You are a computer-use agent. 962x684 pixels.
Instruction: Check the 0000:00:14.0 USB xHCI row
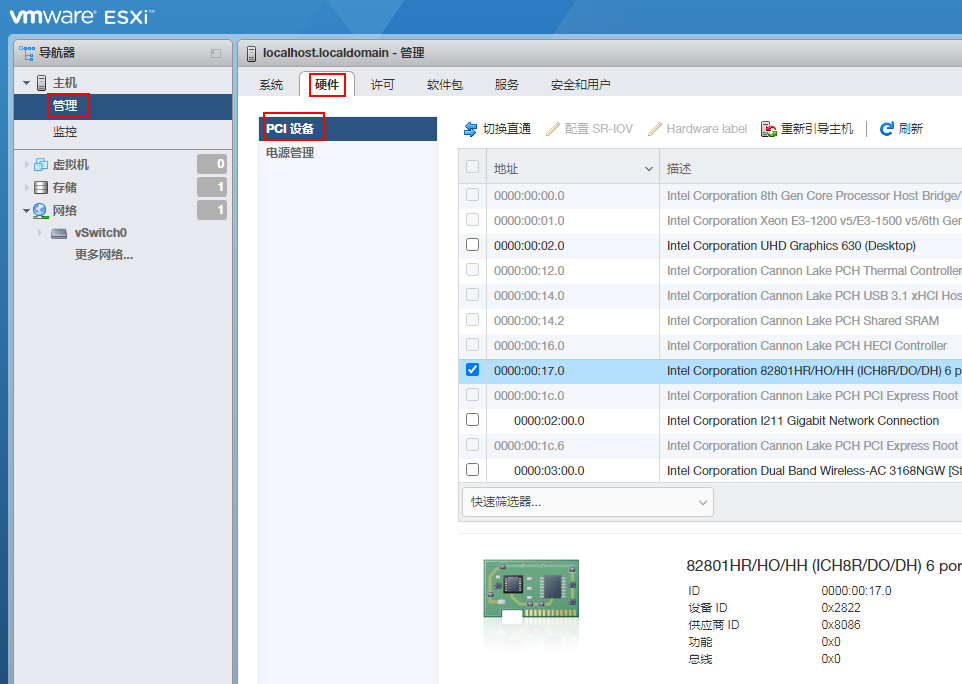pyautogui.click(x=472, y=294)
